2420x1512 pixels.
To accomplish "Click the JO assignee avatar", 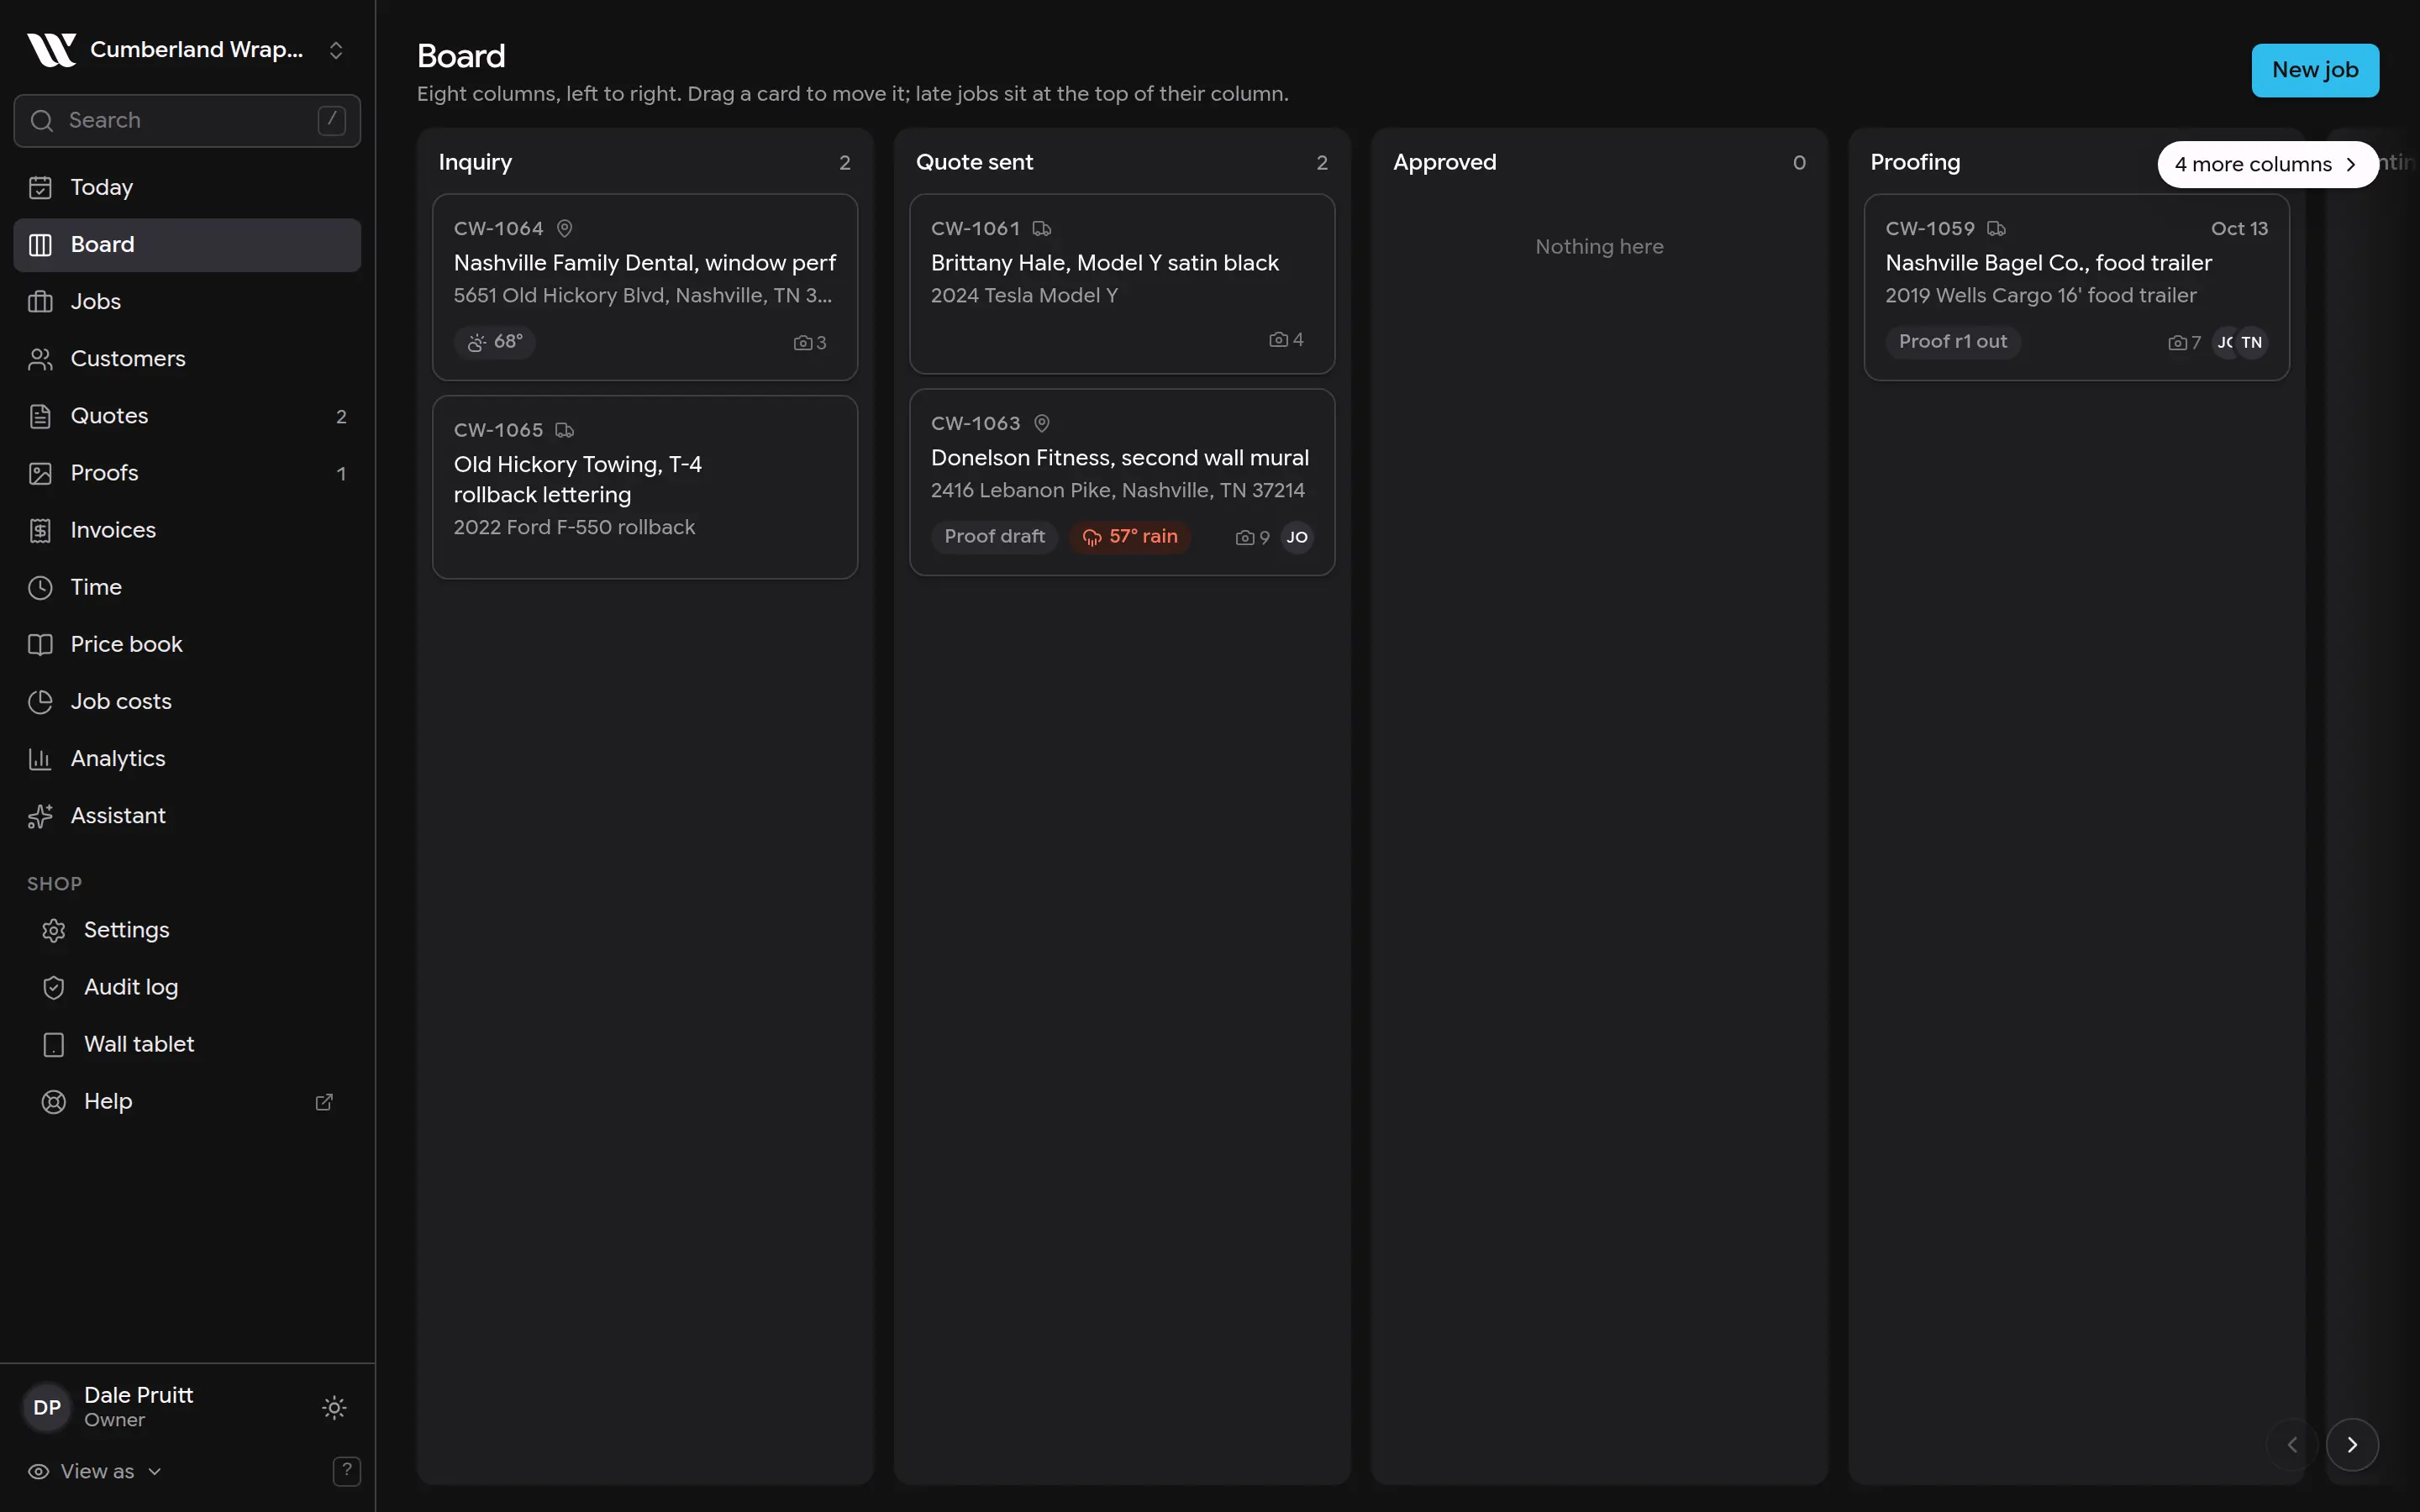I will [1297, 538].
